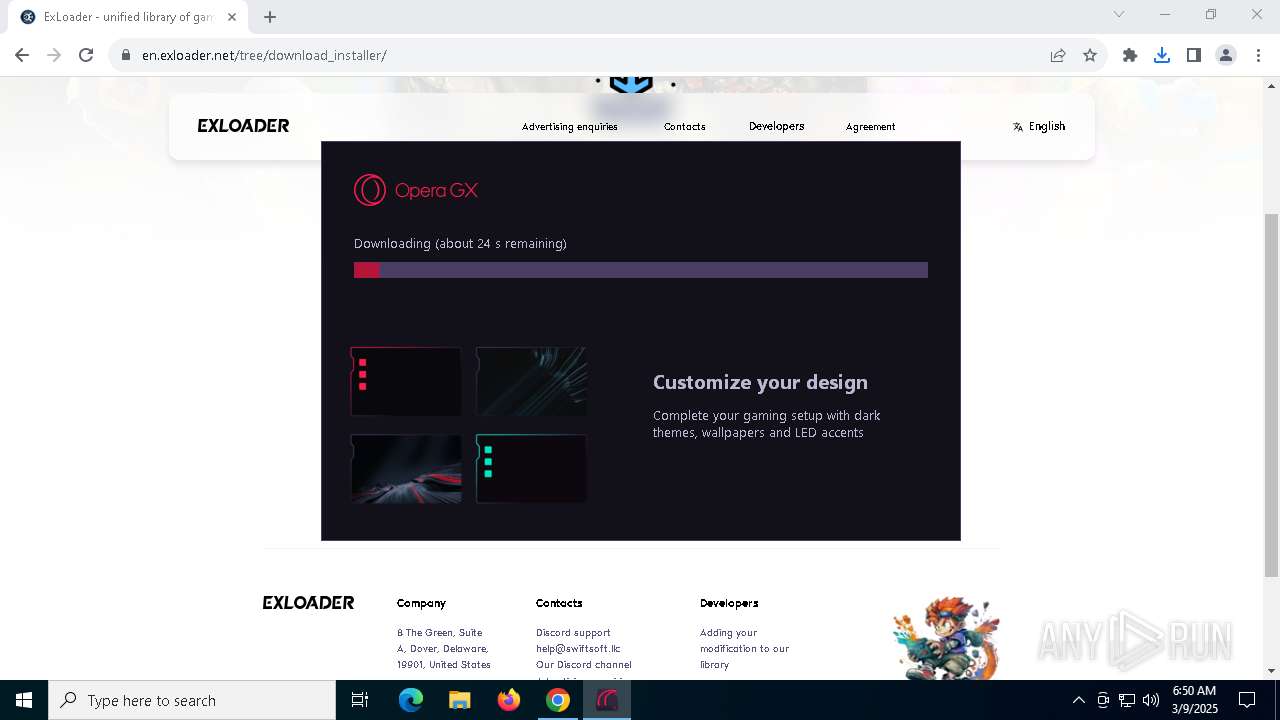Open File Explorer from taskbar
Viewport: 1280px width, 720px height.
coord(460,700)
